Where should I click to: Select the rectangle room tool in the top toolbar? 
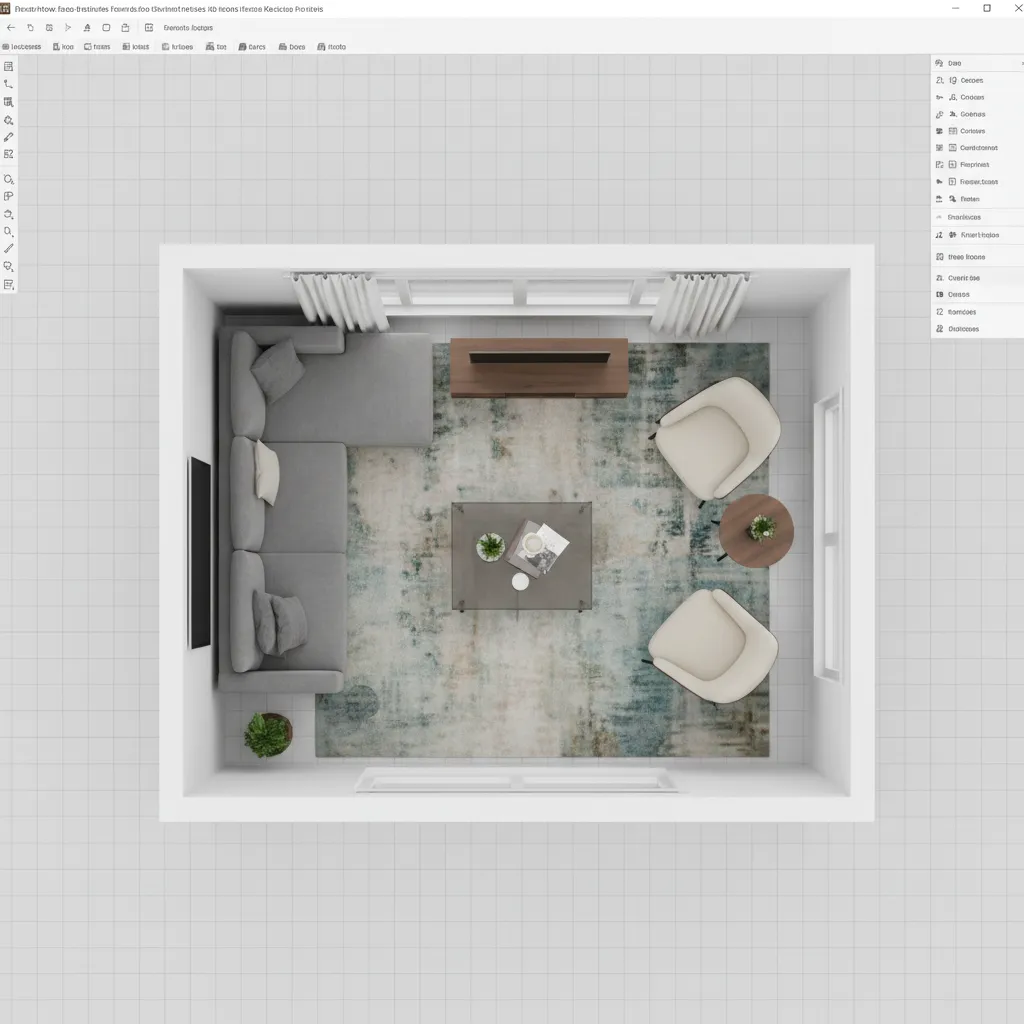(105, 28)
